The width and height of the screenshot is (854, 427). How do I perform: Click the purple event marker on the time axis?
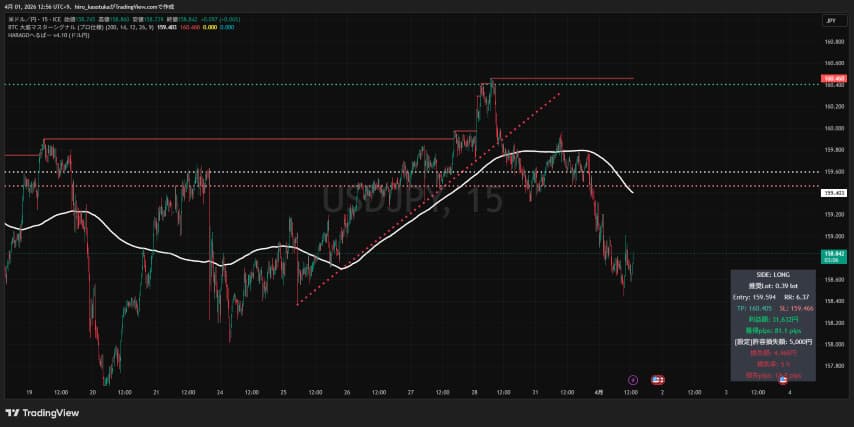(x=633, y=380)
